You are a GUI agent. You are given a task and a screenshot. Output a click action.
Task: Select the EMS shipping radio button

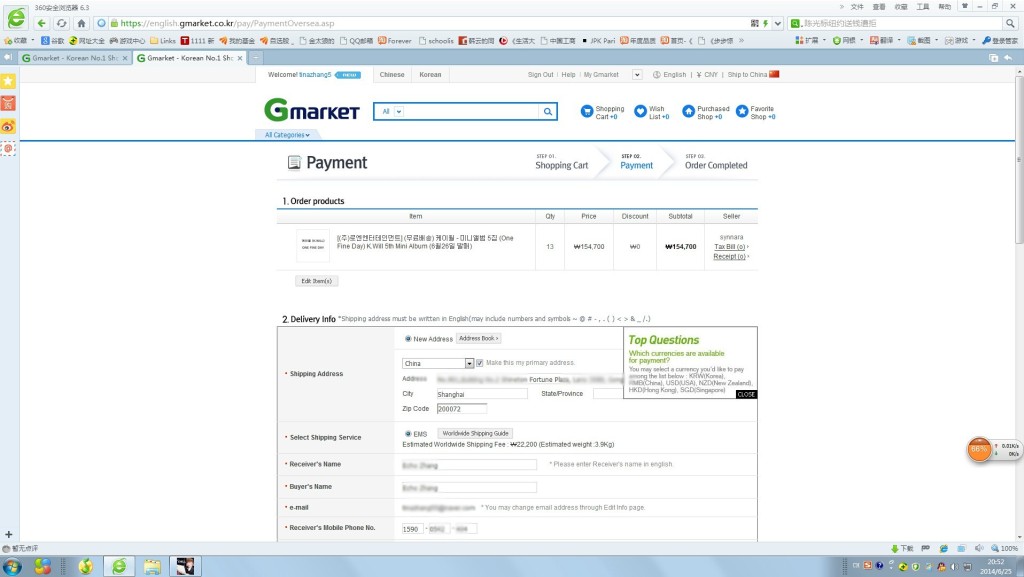(x=408, y=434)
